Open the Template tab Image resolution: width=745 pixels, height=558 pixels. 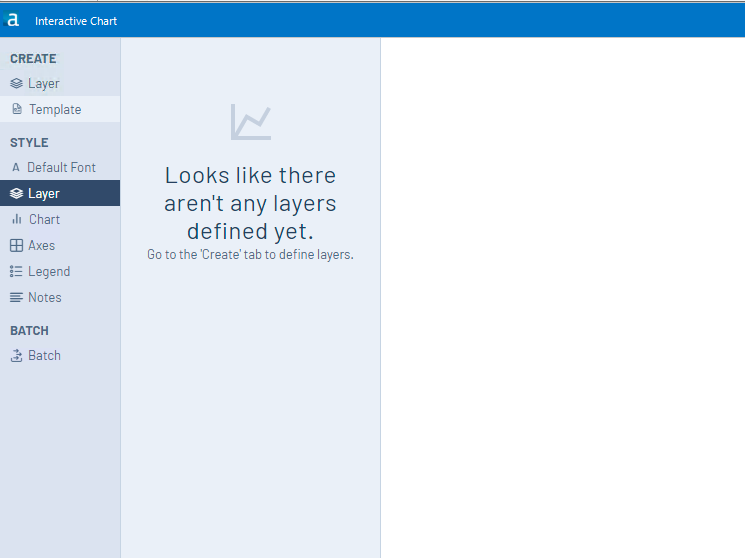60,109
